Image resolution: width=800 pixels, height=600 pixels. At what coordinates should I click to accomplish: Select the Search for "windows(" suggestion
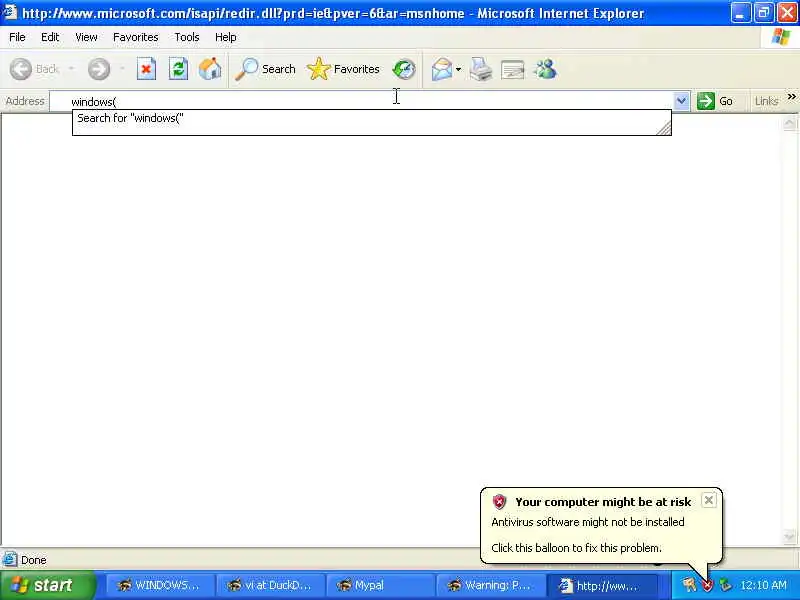[x=371, y=118]
